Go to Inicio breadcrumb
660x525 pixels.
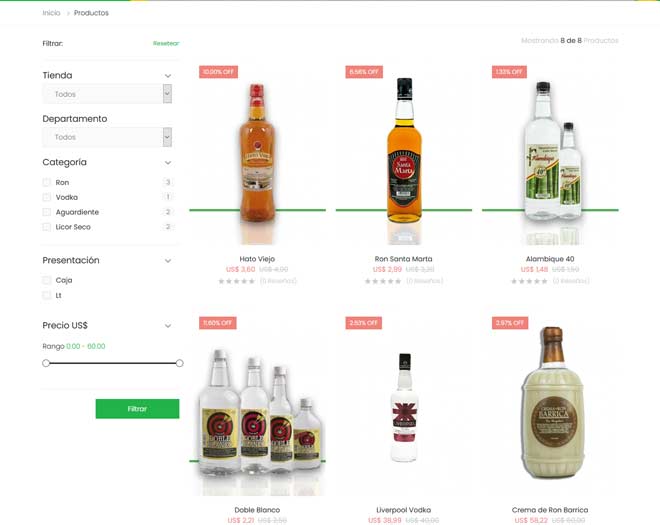(51, 13)
